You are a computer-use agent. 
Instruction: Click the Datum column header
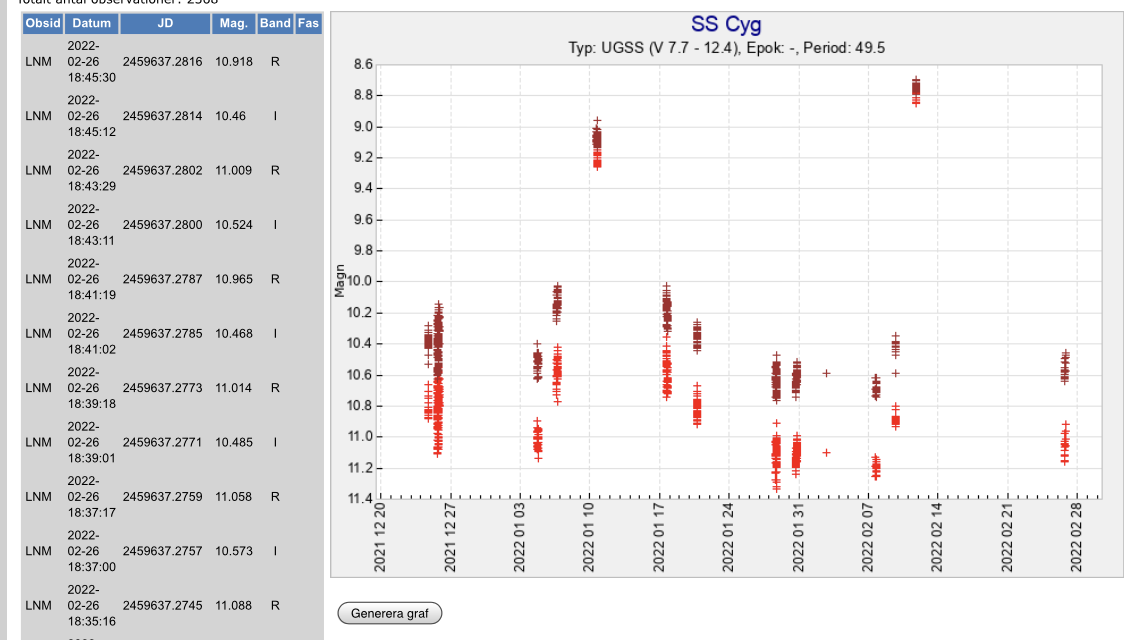pyautogui.click(x=91, y=22)
